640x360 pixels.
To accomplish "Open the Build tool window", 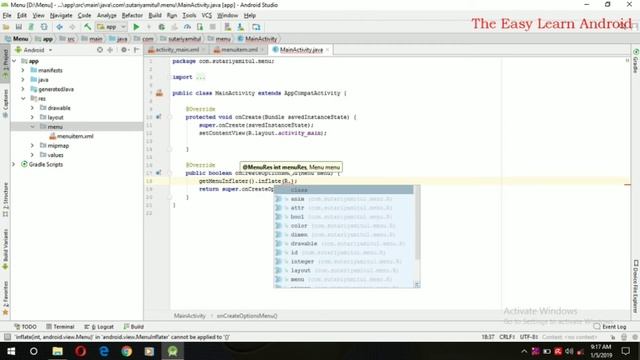I will [x=133, y=327].
